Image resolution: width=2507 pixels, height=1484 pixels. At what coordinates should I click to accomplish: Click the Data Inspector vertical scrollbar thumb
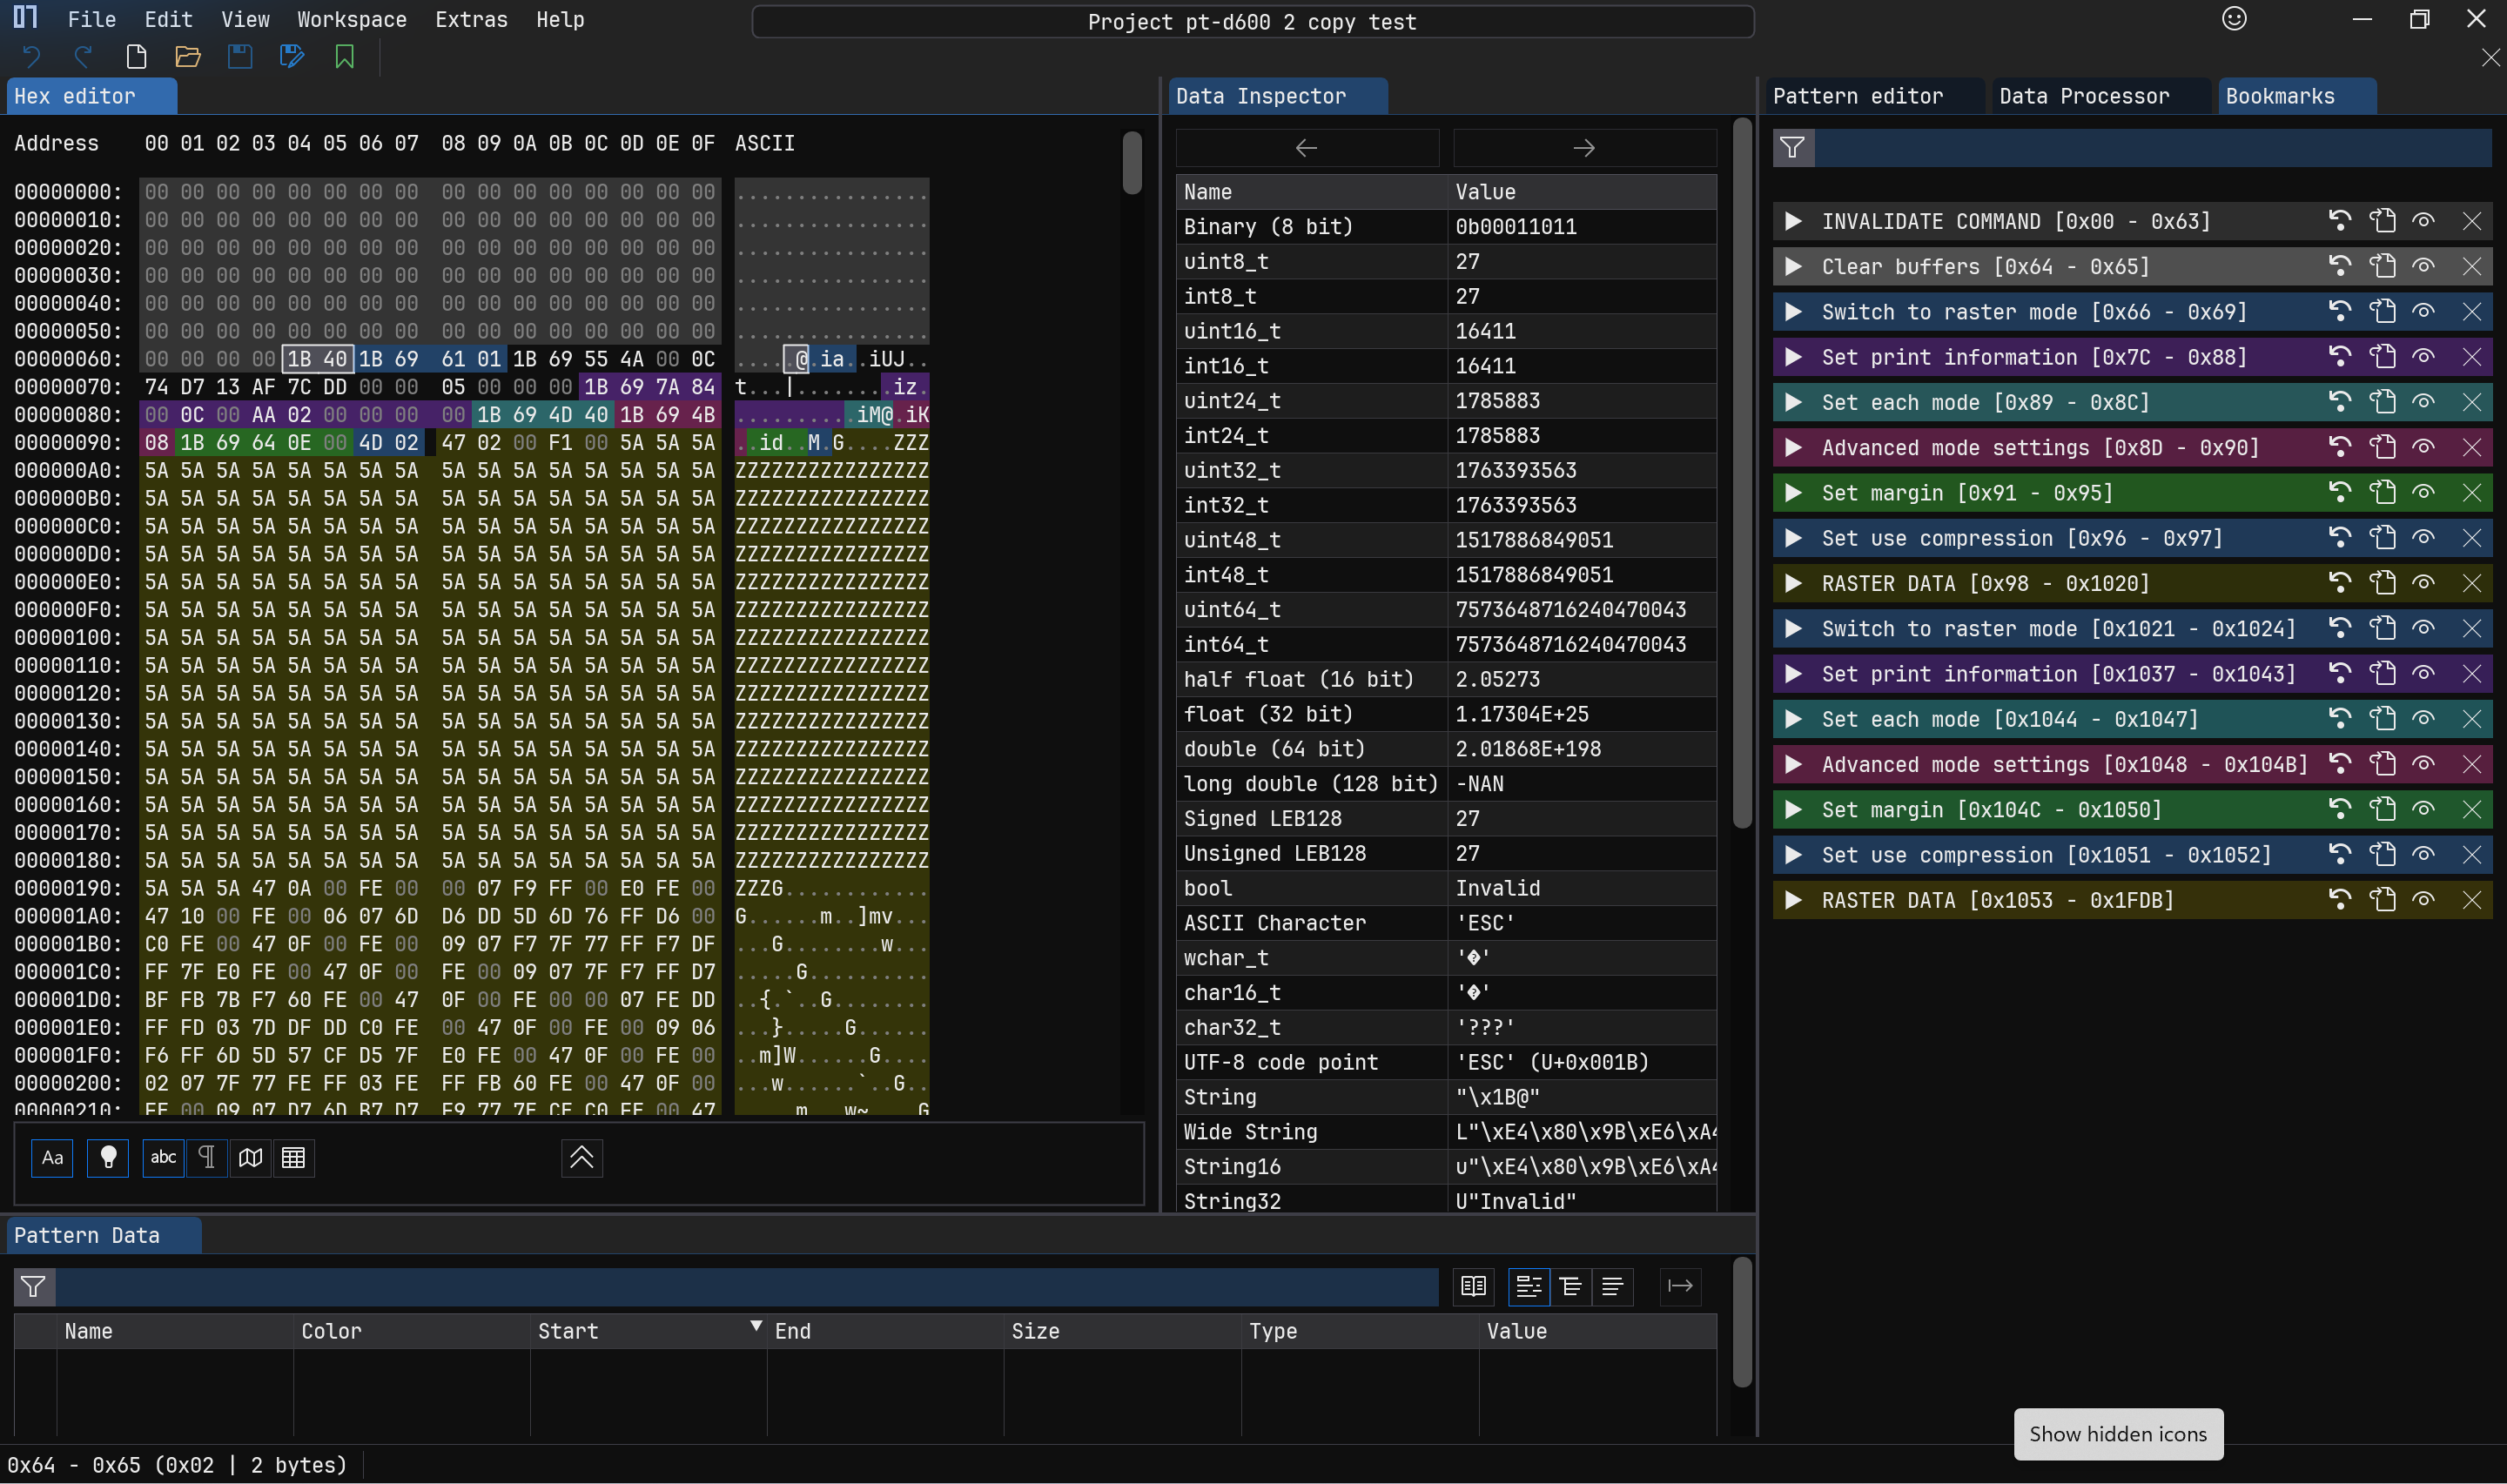pyautogui.click(x=1741, y=473)
